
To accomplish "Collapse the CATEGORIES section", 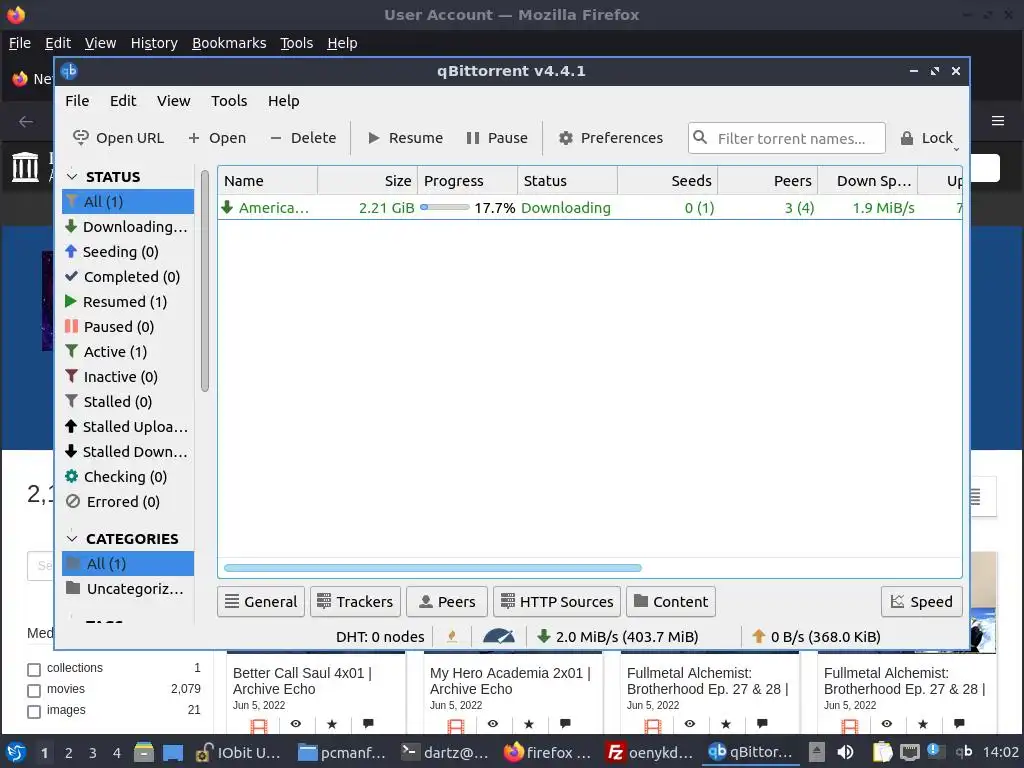I will pos(72,539).
